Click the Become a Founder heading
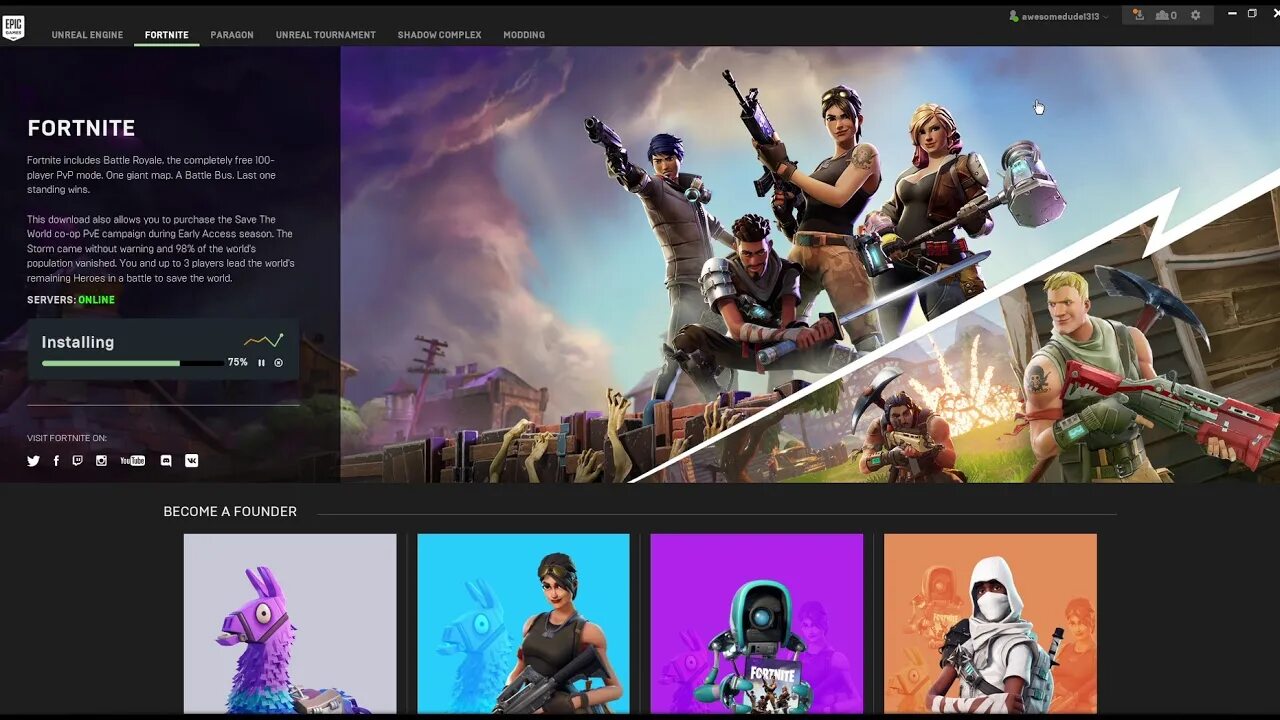The height and width of the screenshot is (720, 1280). [x=230, y=511]
